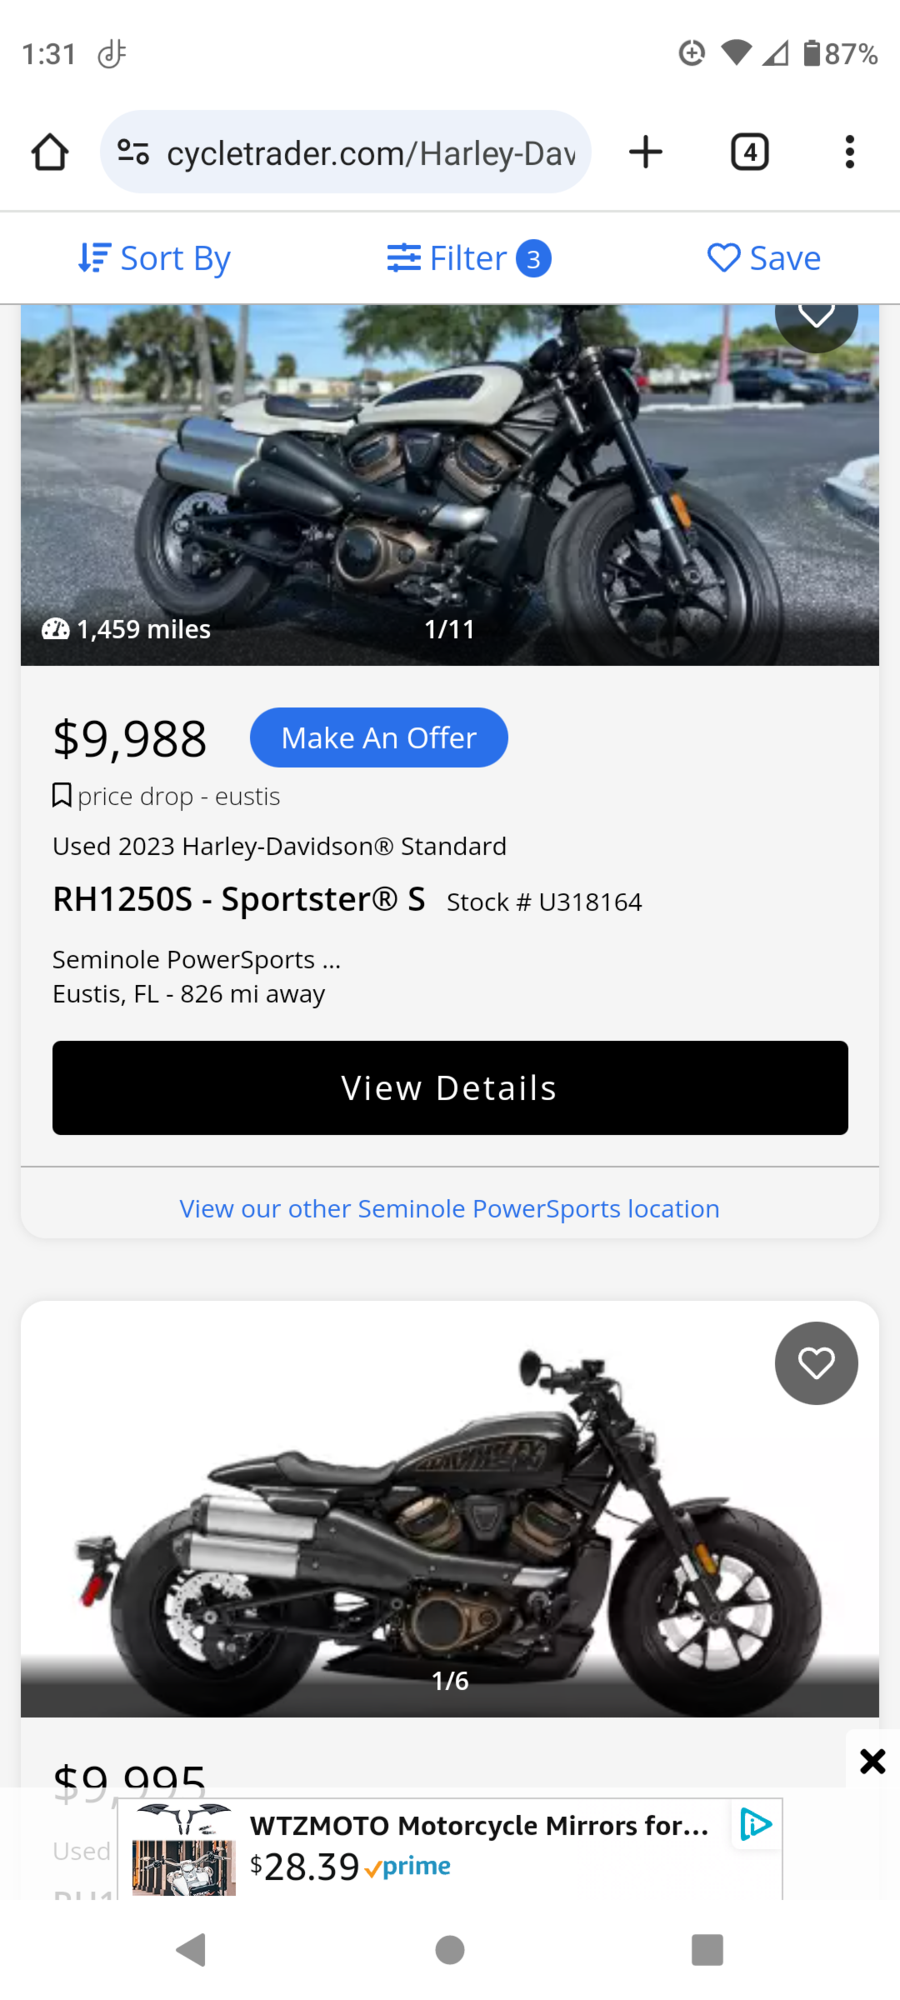Favorite the top Sportster S listing heart
This screenshot has height=2000, width=900.
(816, 318)
